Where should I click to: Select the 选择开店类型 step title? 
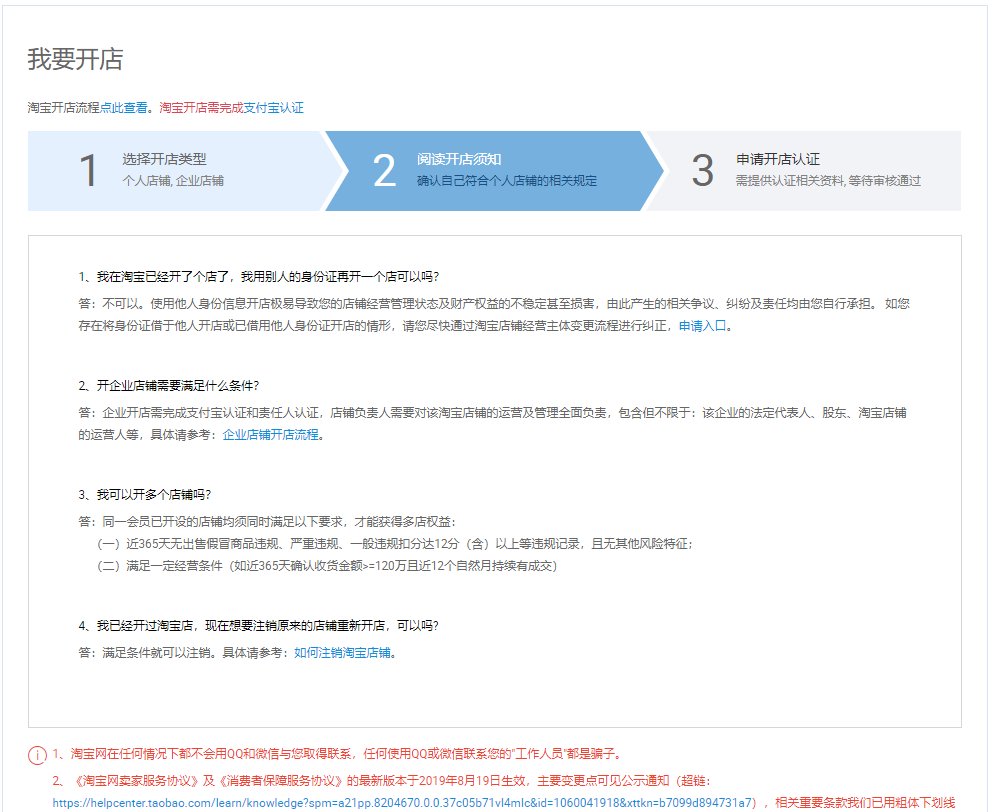coord(164,160)
